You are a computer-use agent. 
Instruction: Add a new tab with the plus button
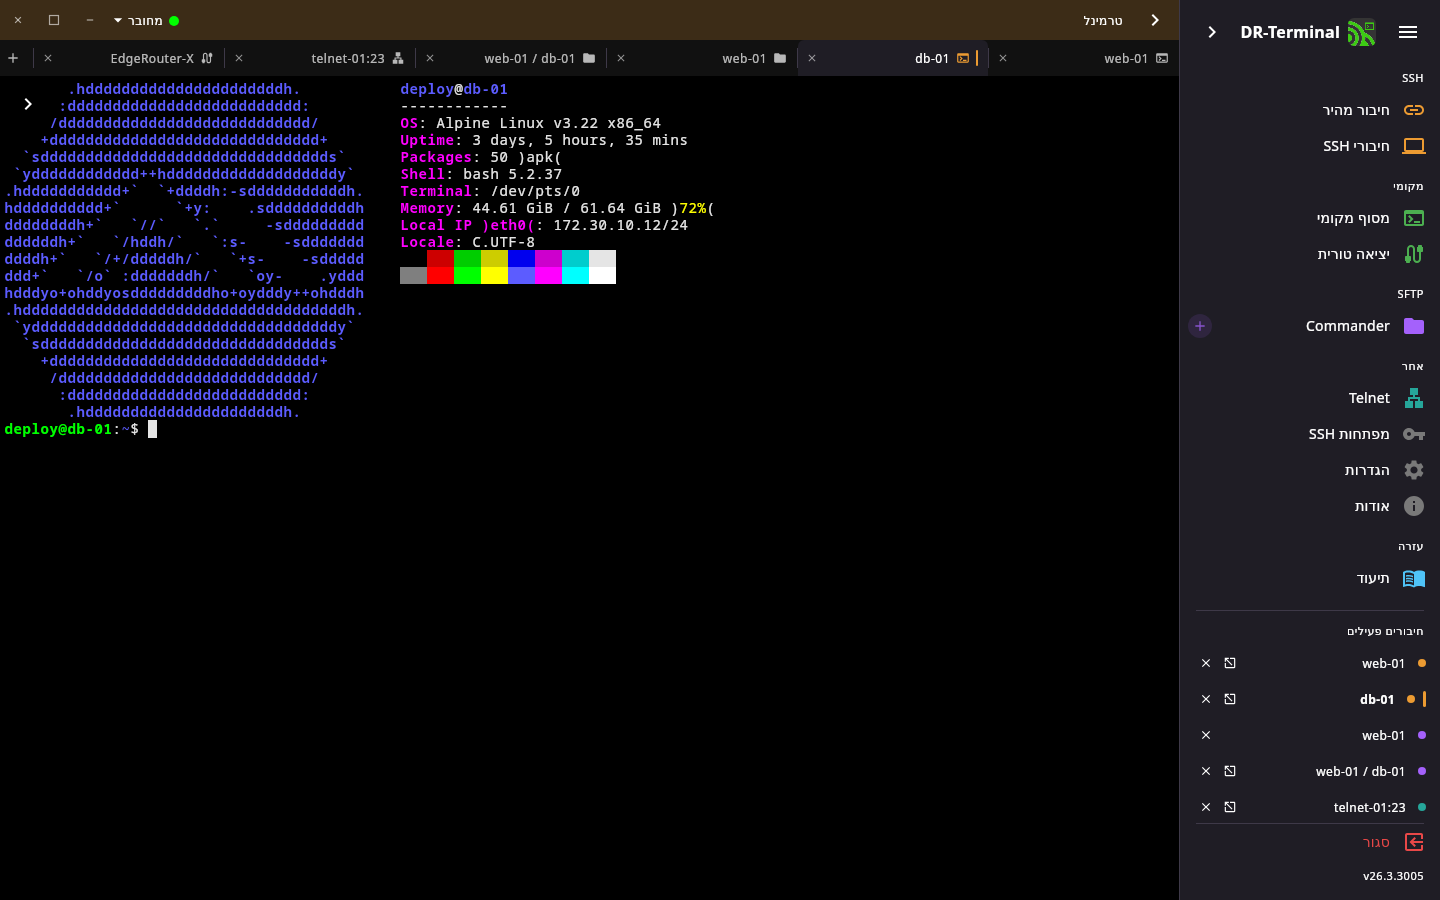(13, 58)
